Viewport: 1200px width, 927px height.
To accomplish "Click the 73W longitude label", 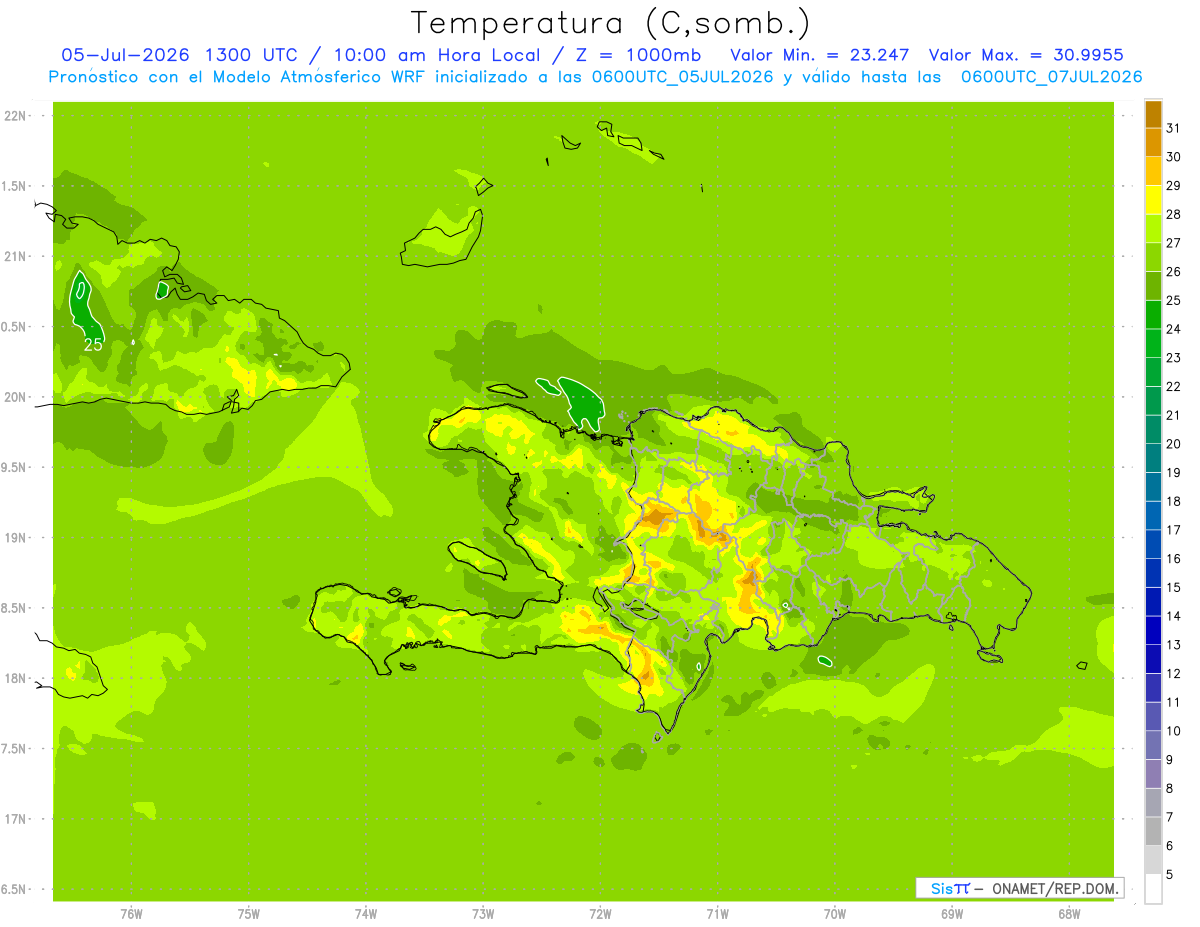I will coord(483,914).
